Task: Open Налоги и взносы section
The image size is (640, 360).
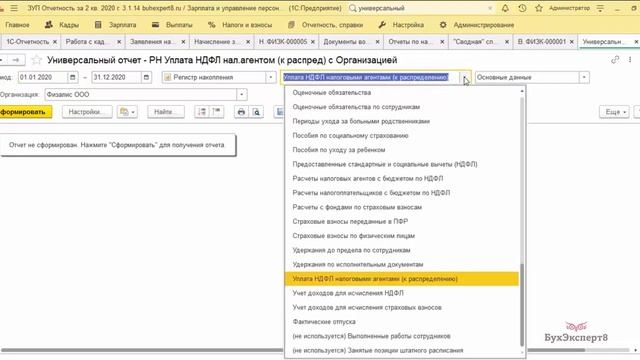Action: pyautogui.click(x=240, y=25)
